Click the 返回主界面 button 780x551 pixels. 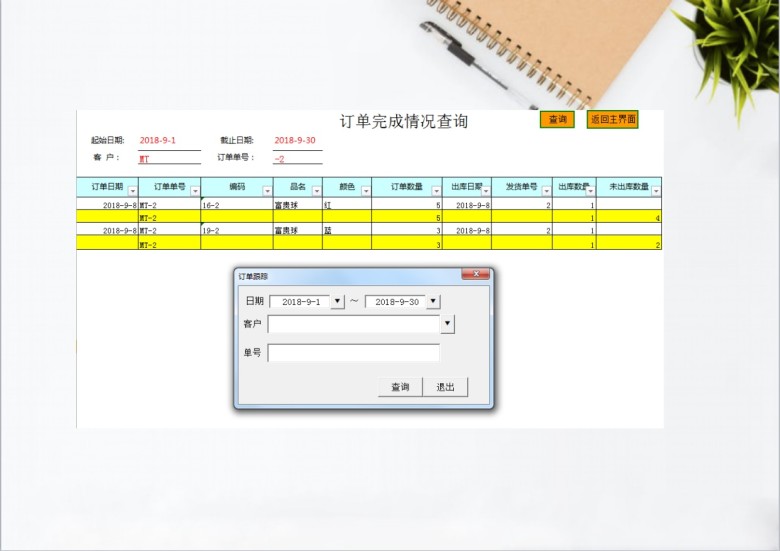pos(612,119)
